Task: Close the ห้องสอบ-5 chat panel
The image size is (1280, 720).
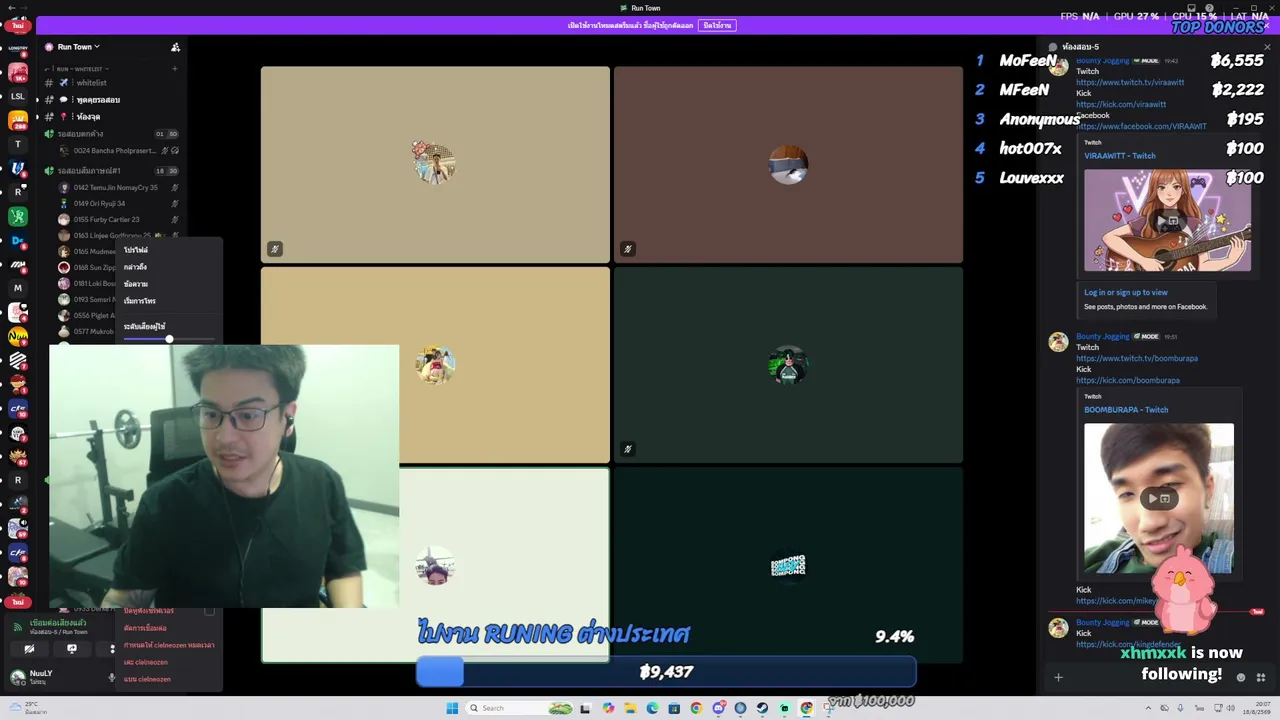Action: (1267, 47)
